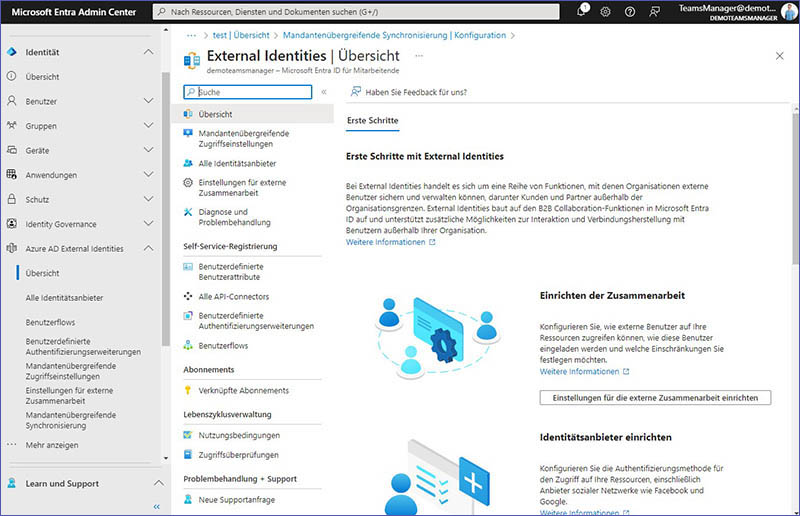
Task: Click the Diagnose und Problembehandlung wrench icon
Action: (188, 212)
